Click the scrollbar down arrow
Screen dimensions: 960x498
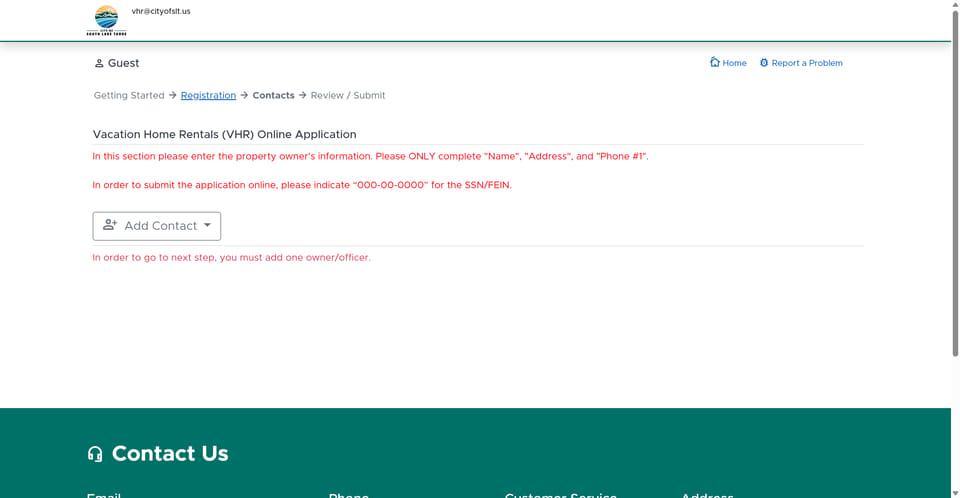pyautogui.click(x=955, y=493)
